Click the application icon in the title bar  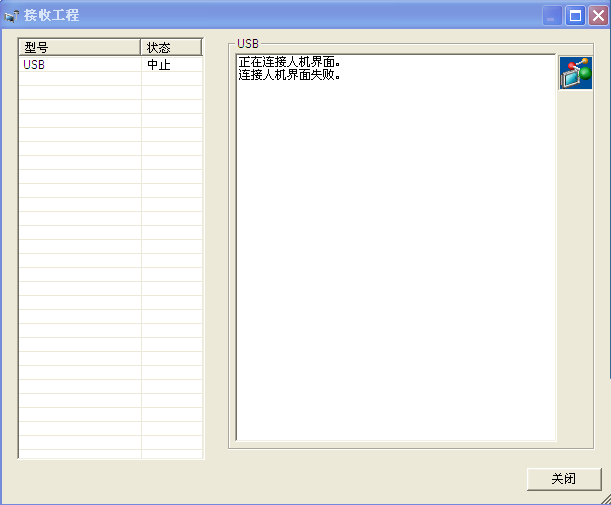pos(12,16)
